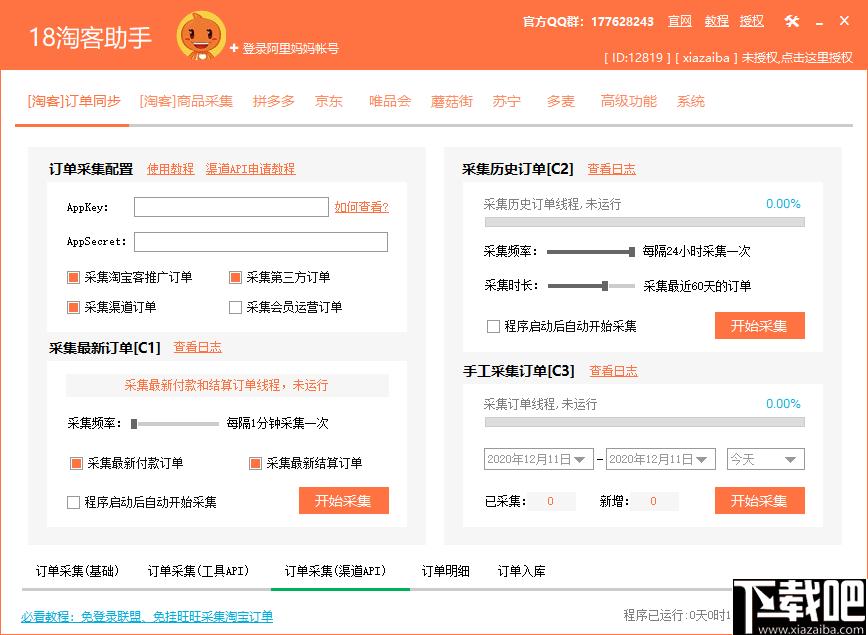Toggle 采集淘宝客推广订单 checkbox

[x=73, y=277]
